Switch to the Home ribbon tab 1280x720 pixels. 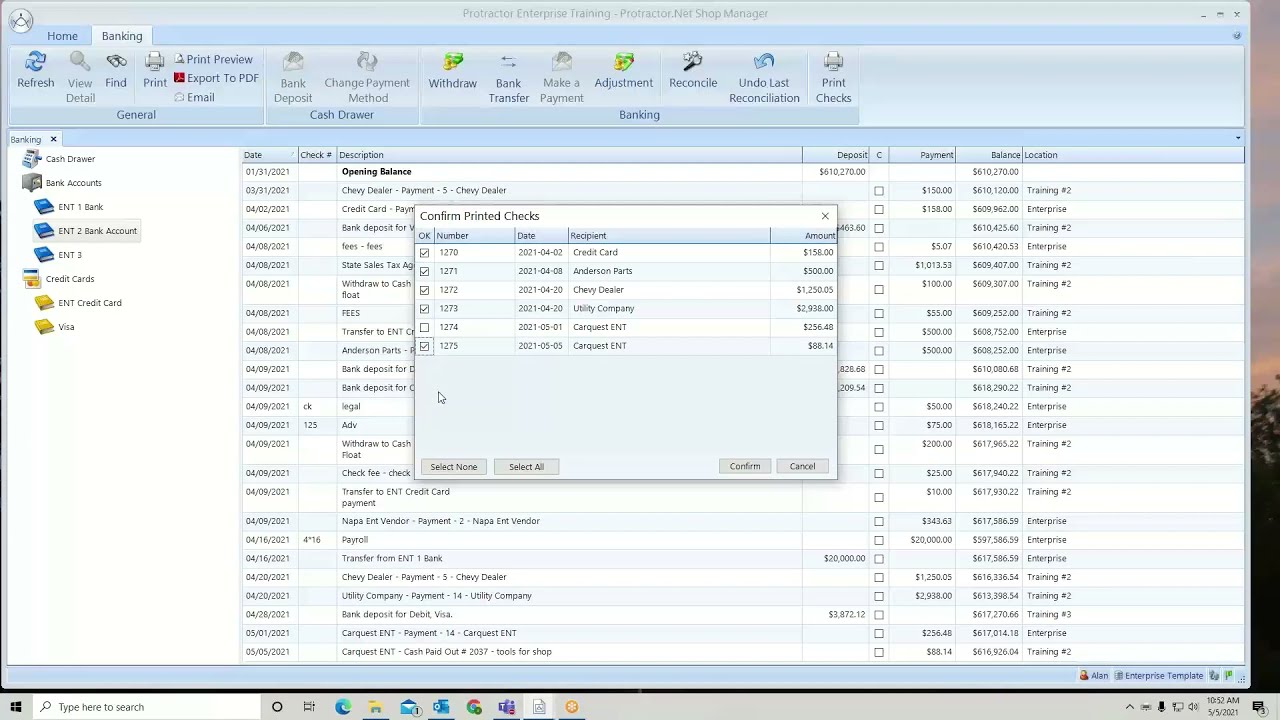click(x=62, y=36)
